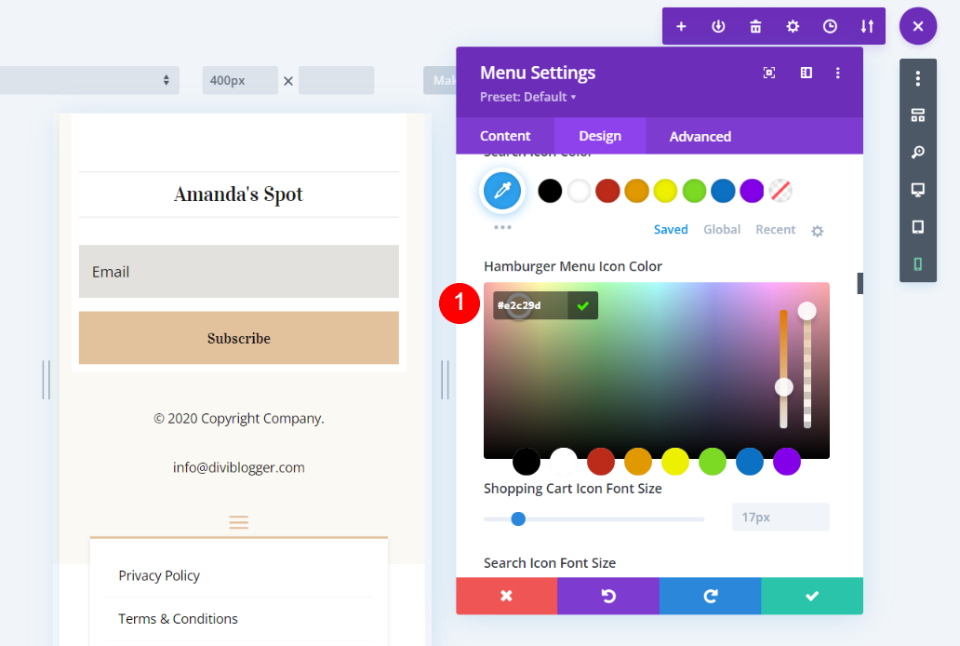Click the plus add icon in purple toolbar

tap(681, 26)
